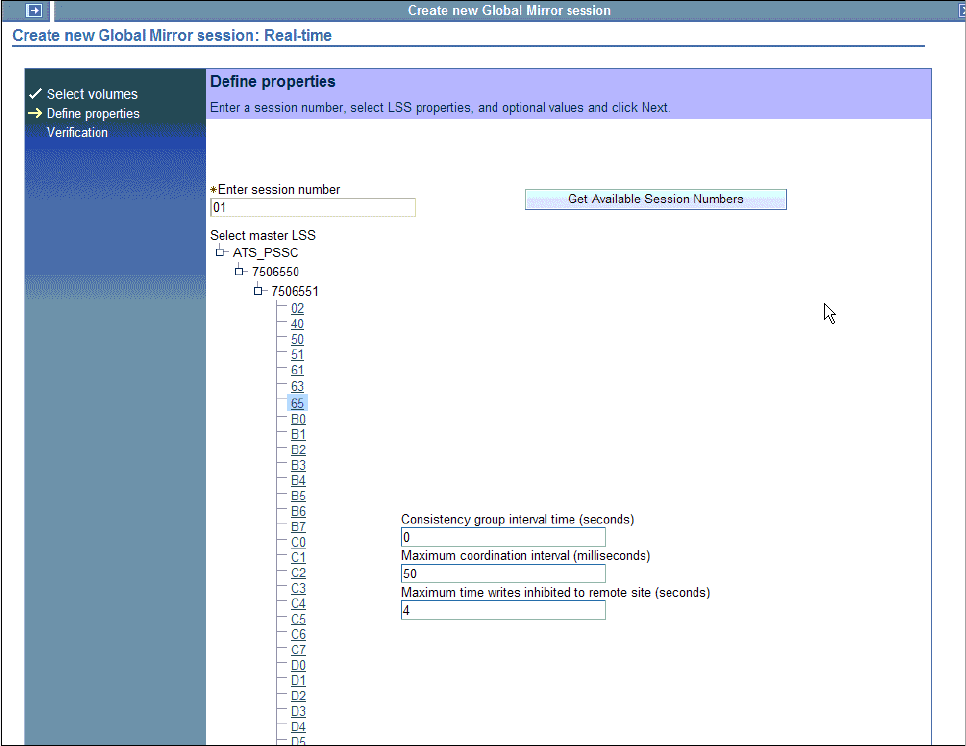Select master LSS B6
Screen dimensions: 966x746
pyautogui.click(x=298, y=511)
